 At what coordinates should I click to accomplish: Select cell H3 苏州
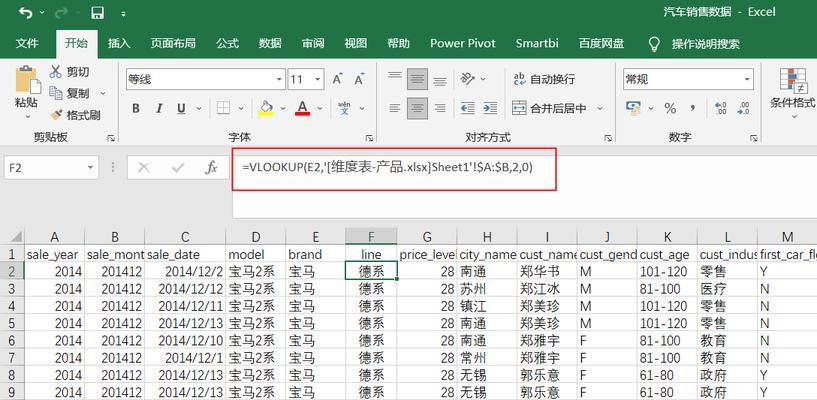pos(487,289)
